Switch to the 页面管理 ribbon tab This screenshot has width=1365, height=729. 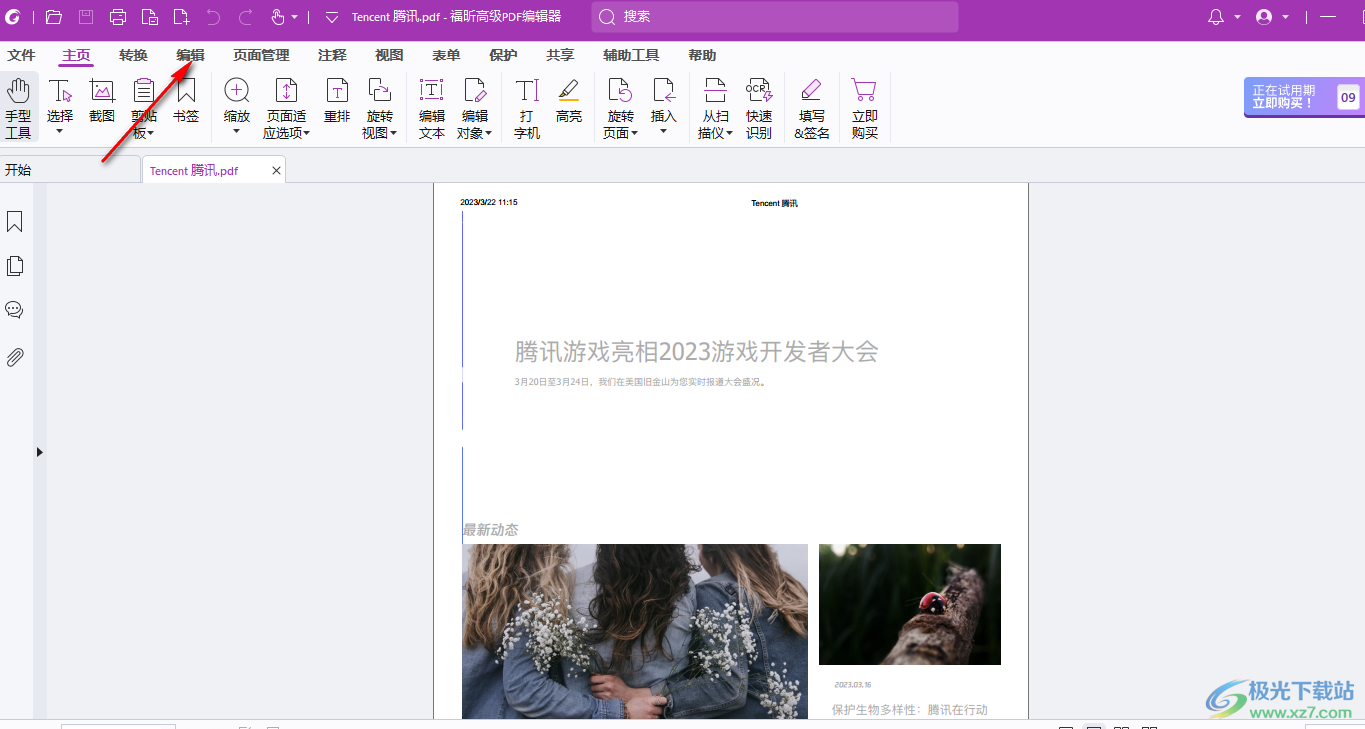[x=261, y=56]
